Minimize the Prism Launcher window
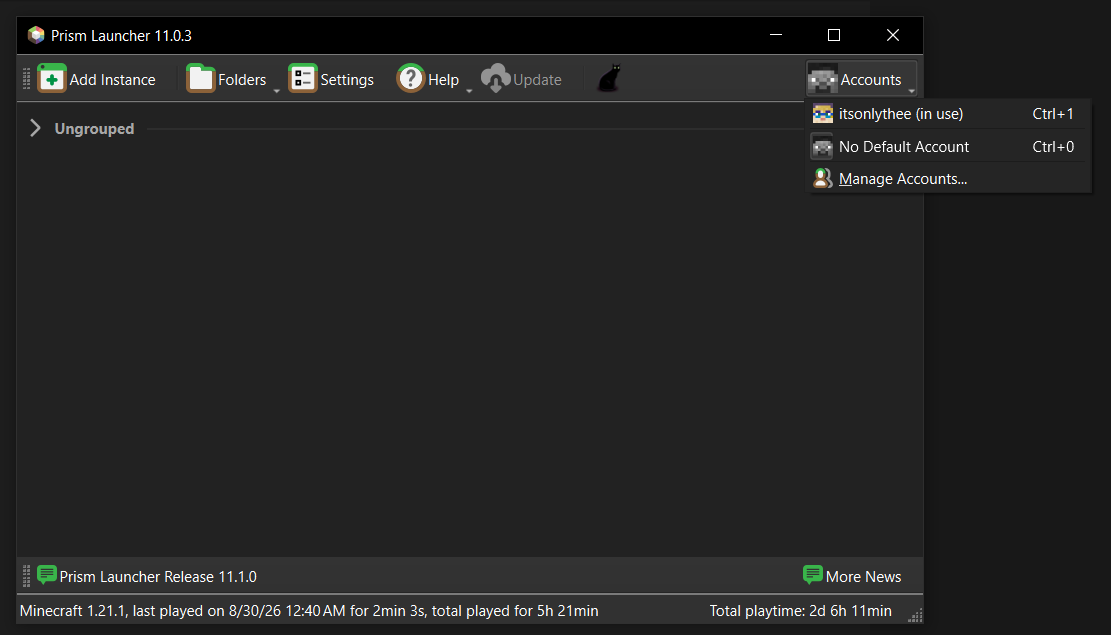1111x635 pixels. 776,35
